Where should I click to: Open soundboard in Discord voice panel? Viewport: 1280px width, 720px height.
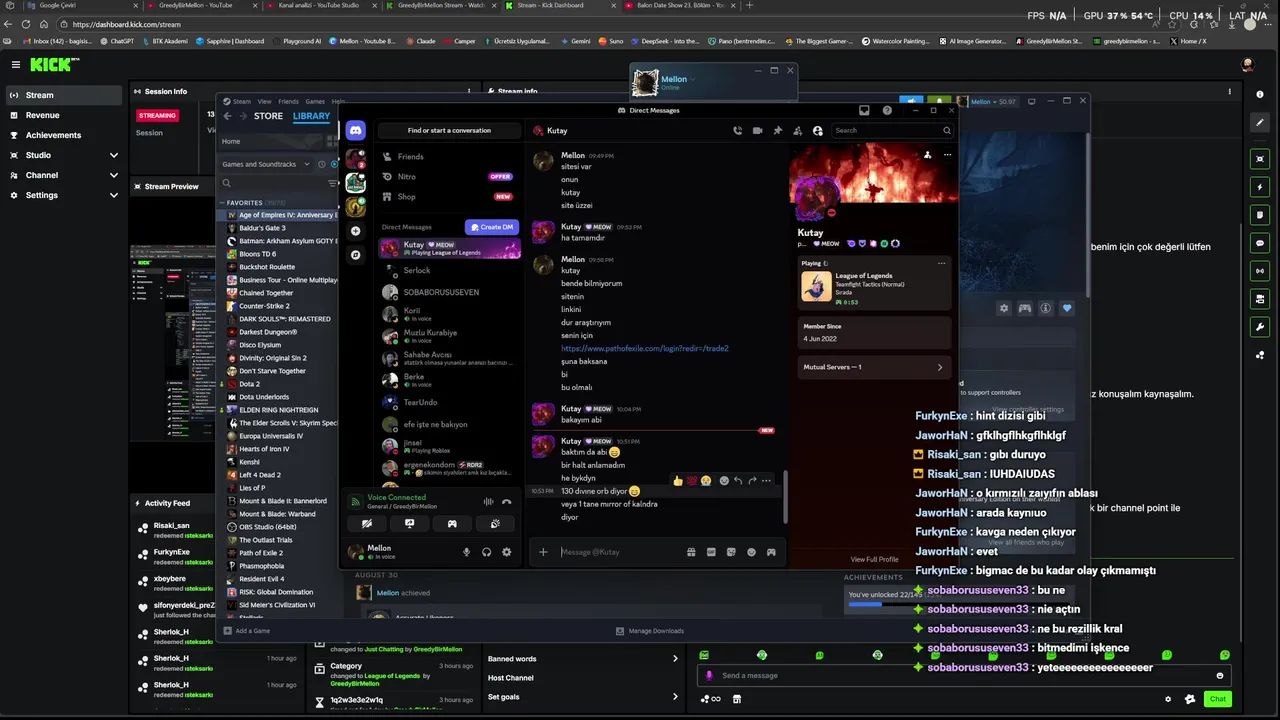(495, 523)
